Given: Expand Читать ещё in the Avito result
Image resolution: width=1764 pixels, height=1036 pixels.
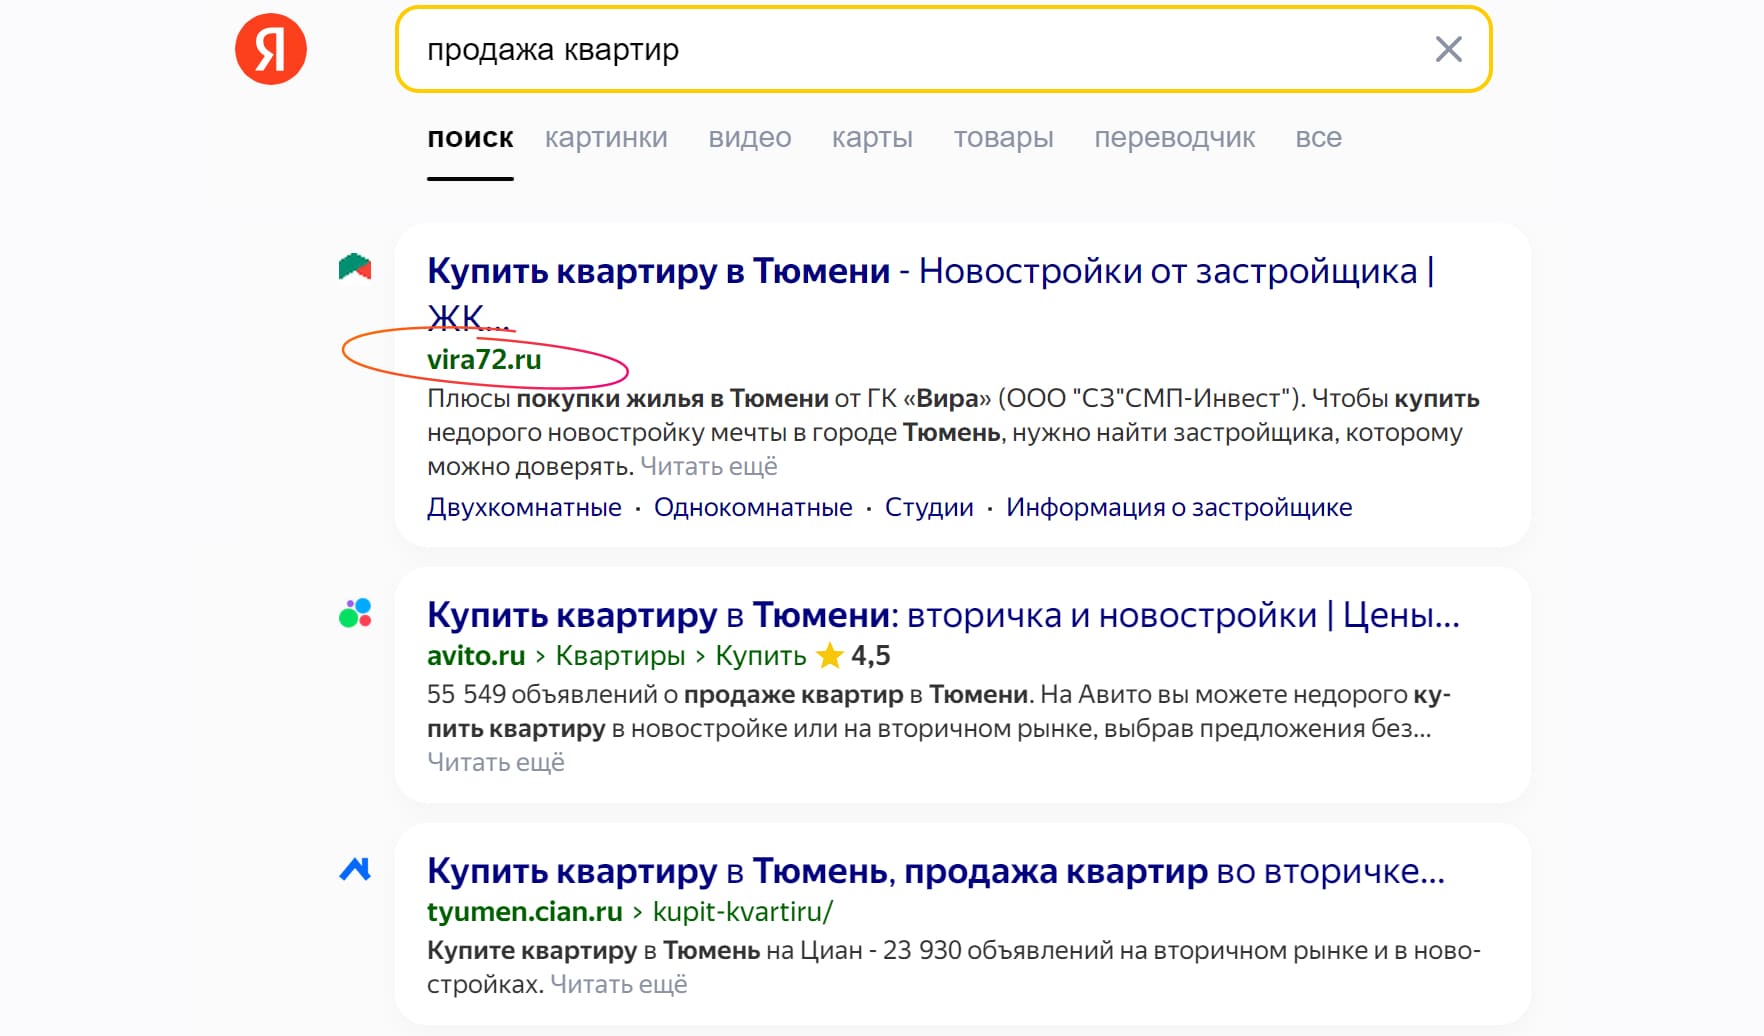Looking at the screenshot, I should 496,762.
